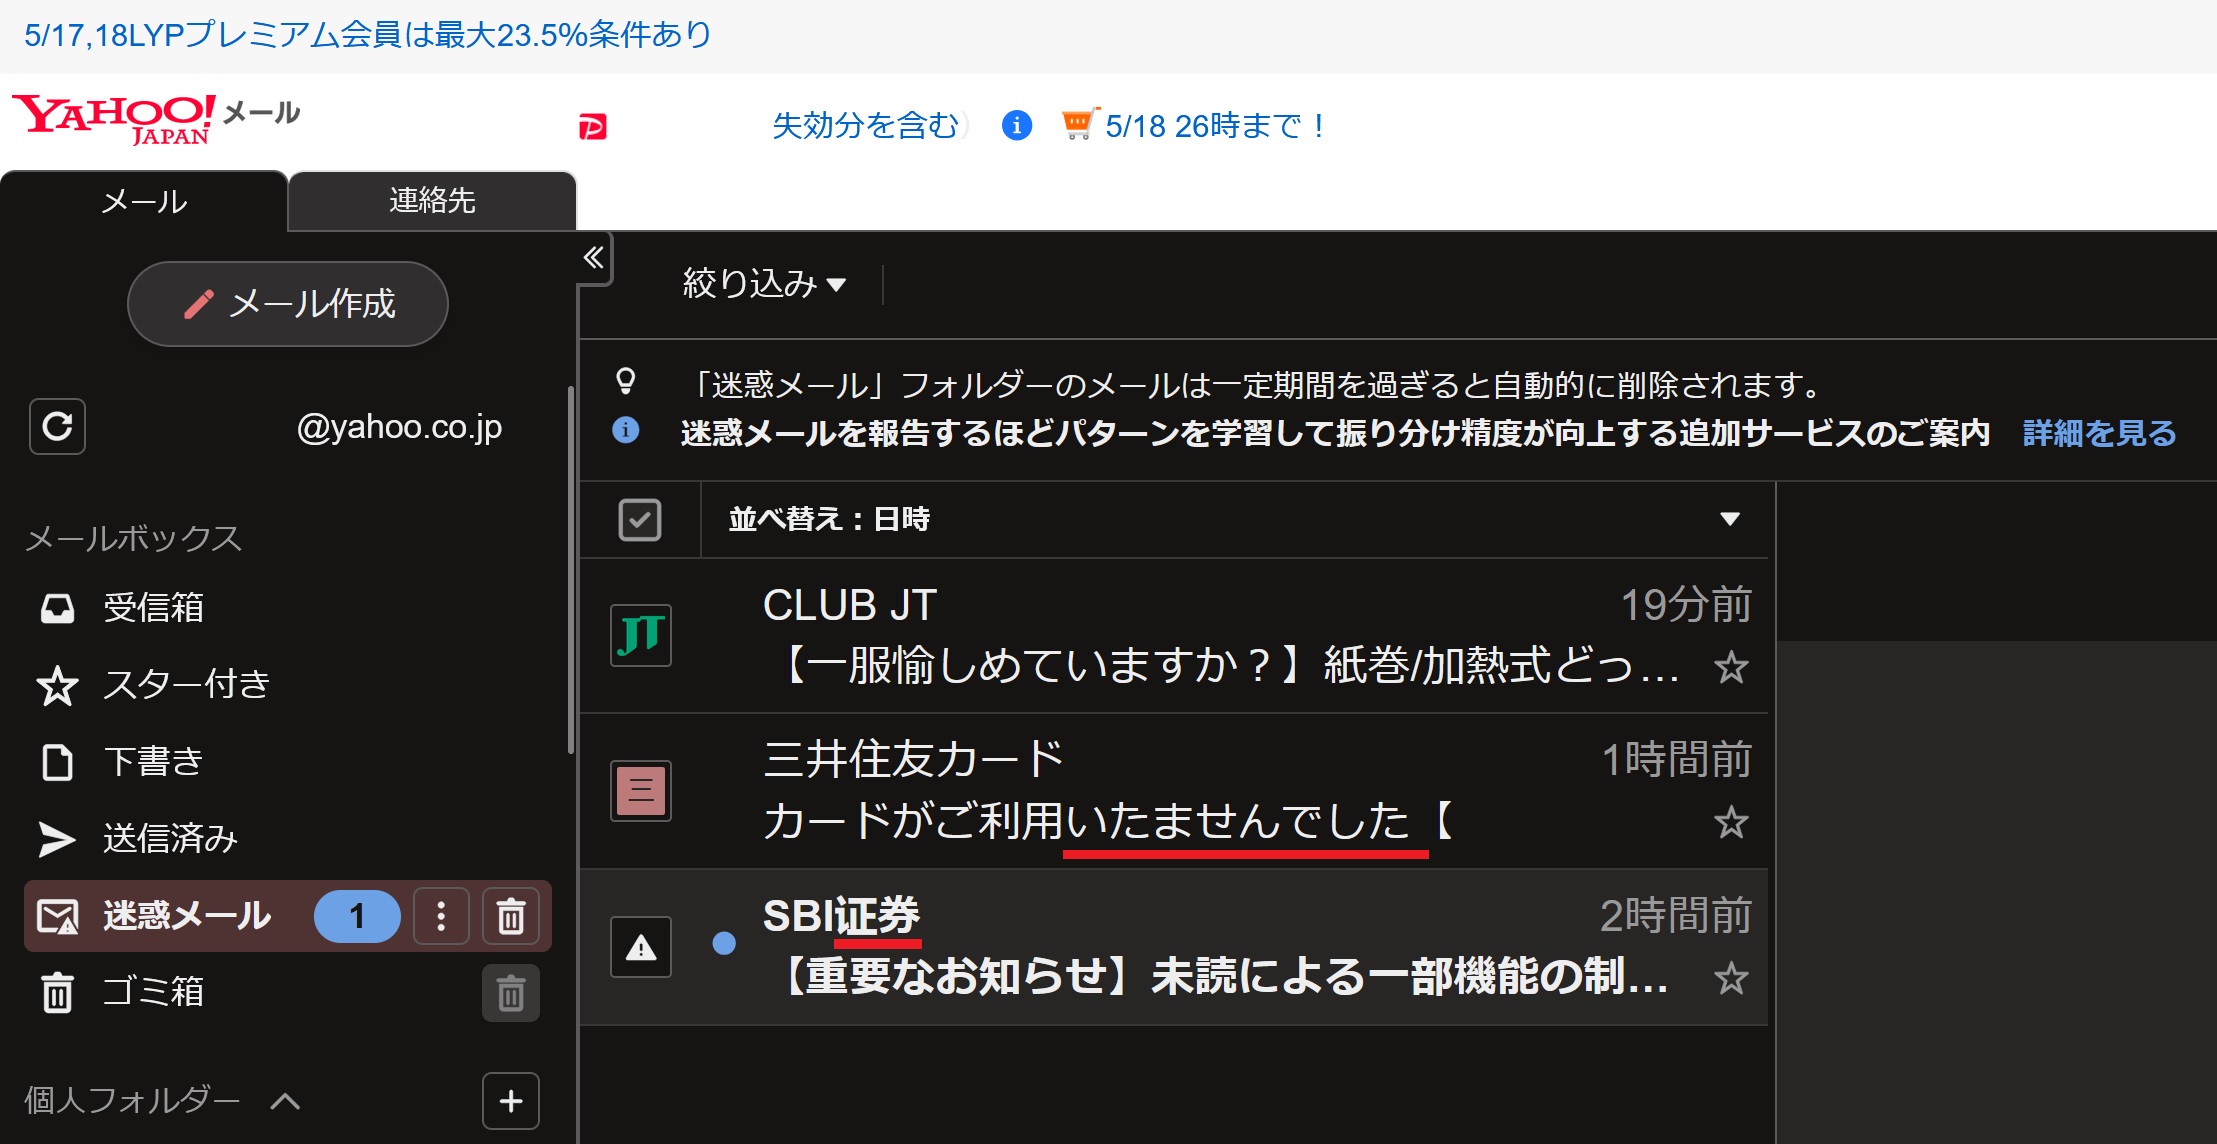Add new personal folder with plus button
This screenshot has width=2217, height=1144.
pyautogui.click(x=511, y=1101)
